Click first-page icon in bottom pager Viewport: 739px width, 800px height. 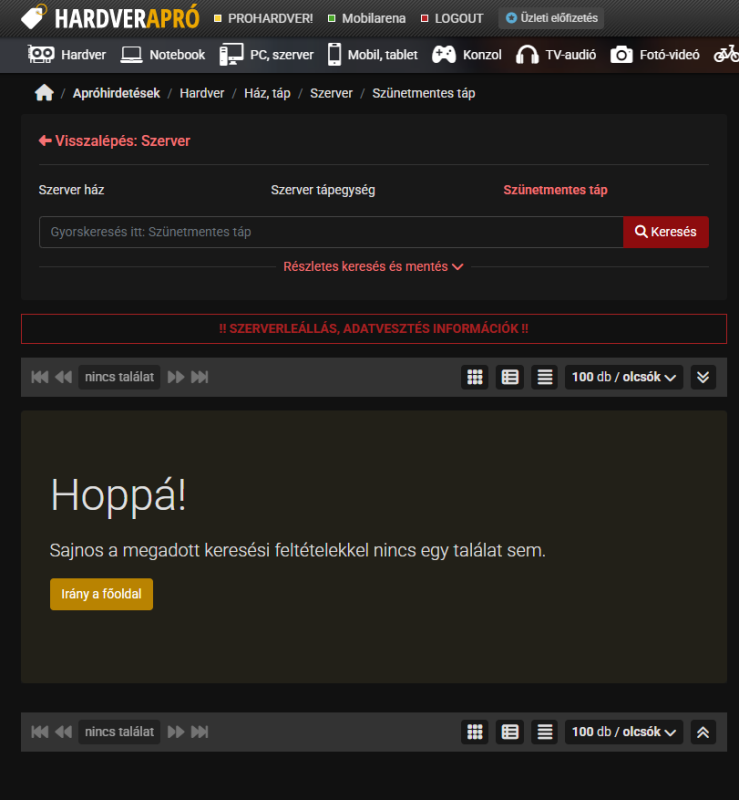(x=40, y=732)
